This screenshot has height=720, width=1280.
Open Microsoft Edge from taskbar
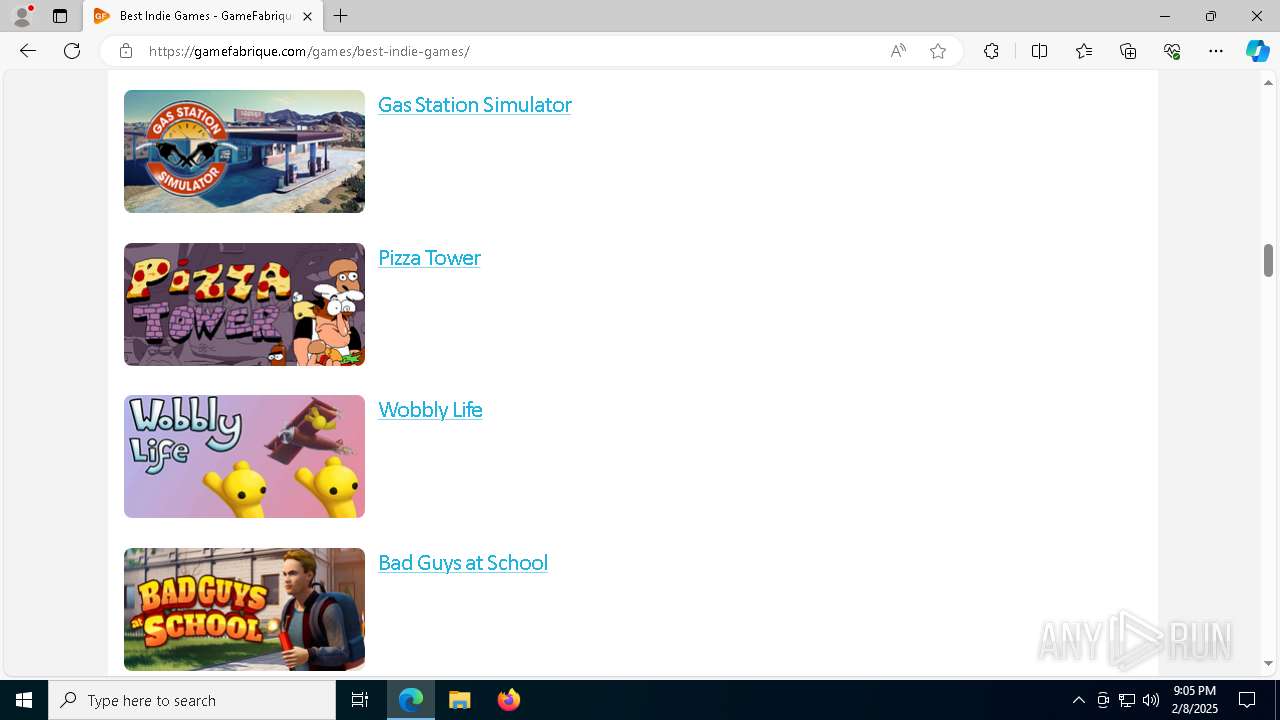click(x=411, y=700)
